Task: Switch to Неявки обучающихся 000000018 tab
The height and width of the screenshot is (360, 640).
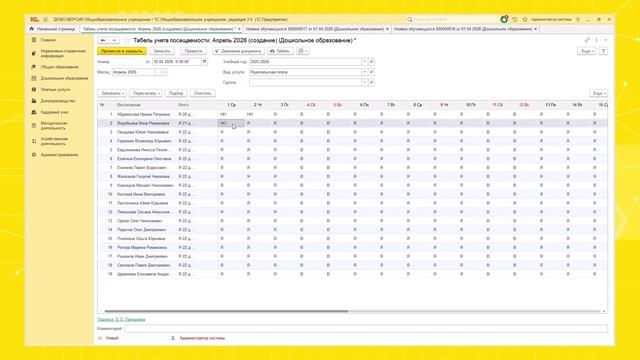Action: click(463, 29)
